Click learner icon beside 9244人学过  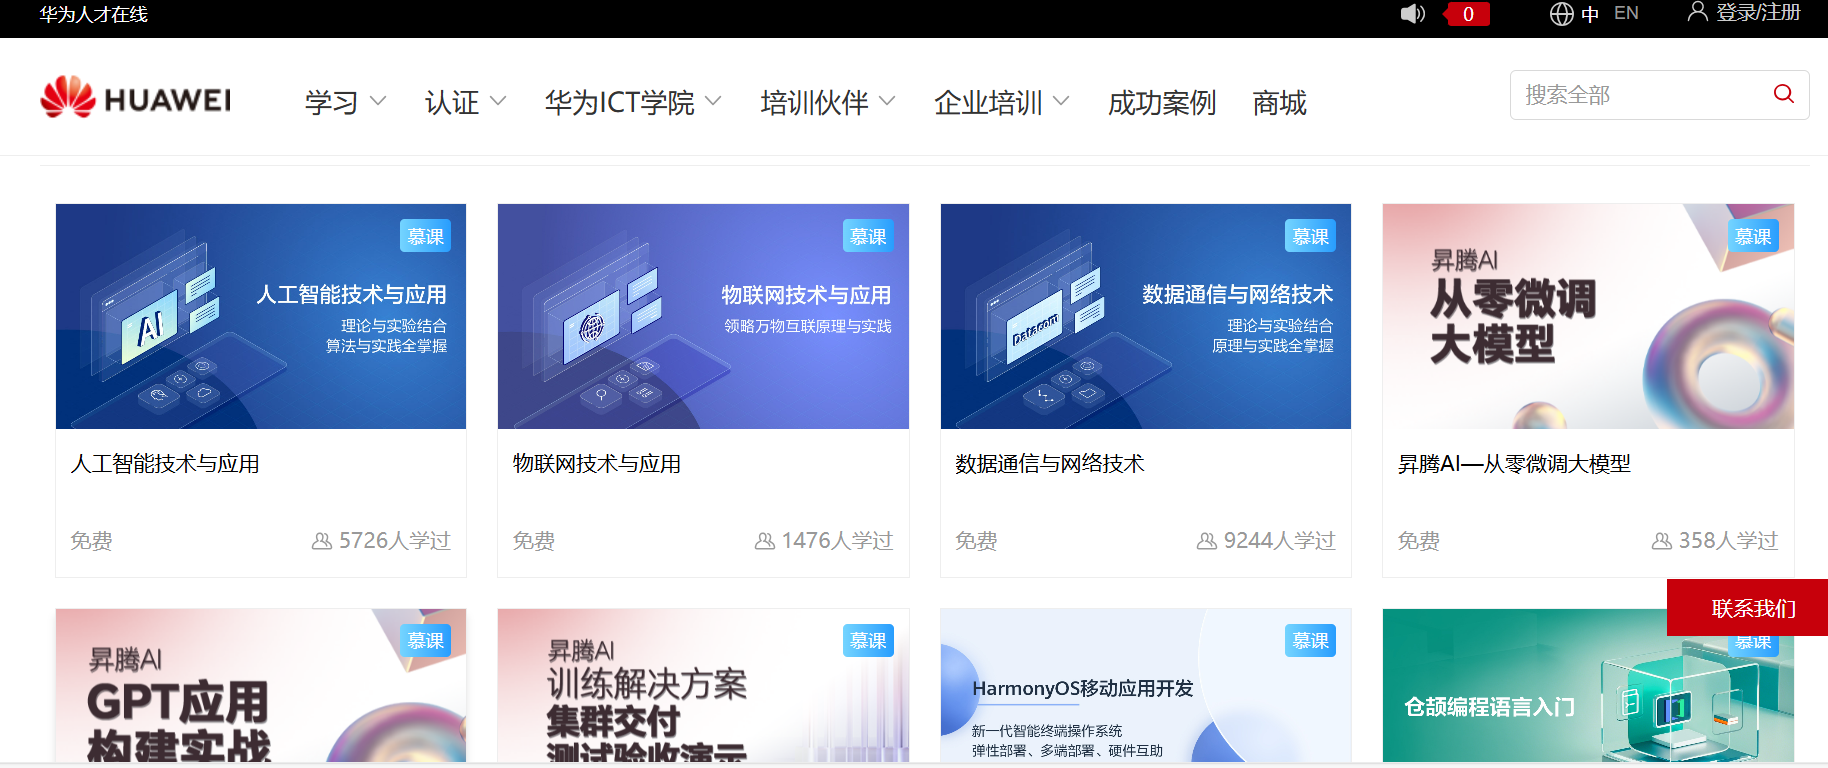(x=1207, y=541)
